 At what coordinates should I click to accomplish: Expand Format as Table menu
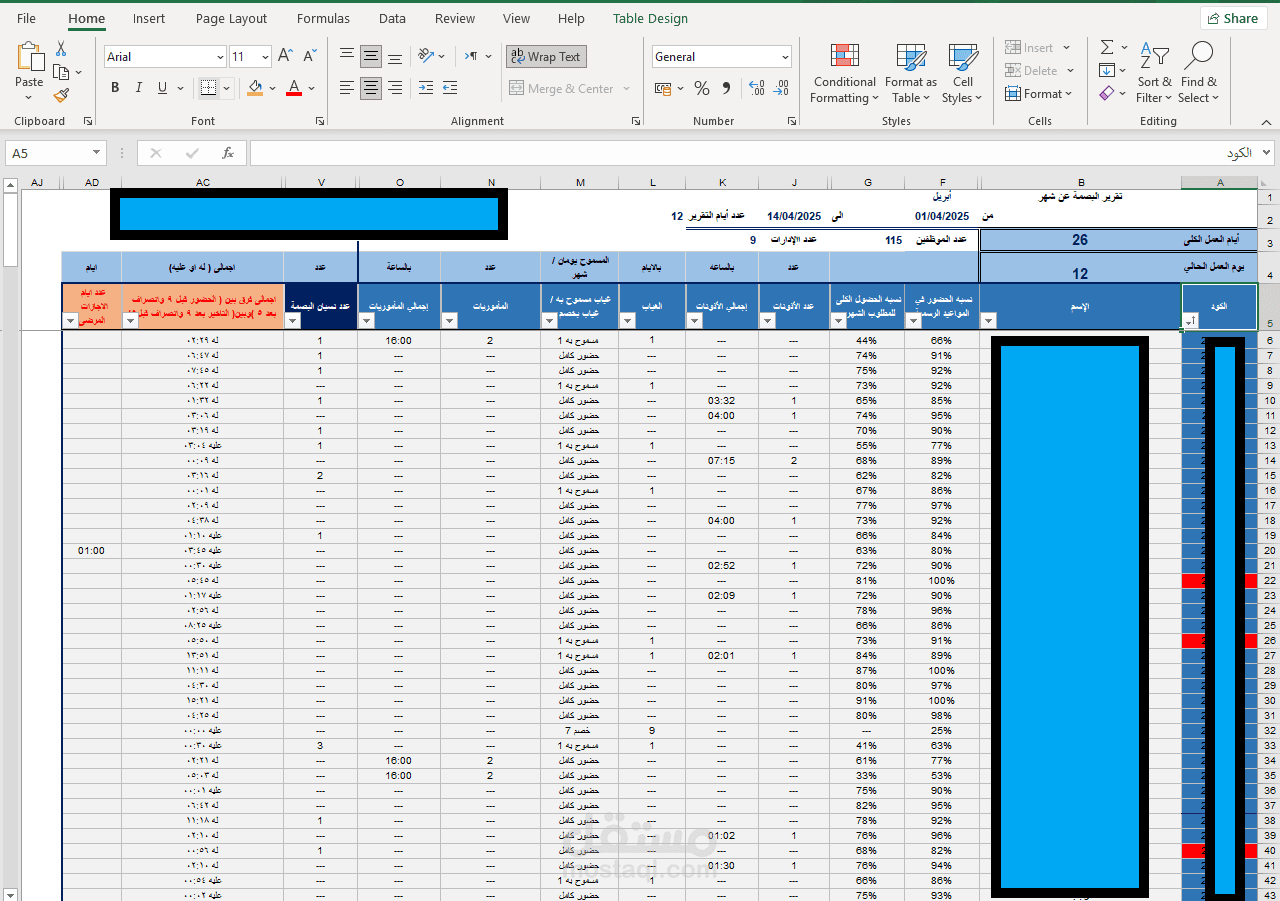point(911,73)
